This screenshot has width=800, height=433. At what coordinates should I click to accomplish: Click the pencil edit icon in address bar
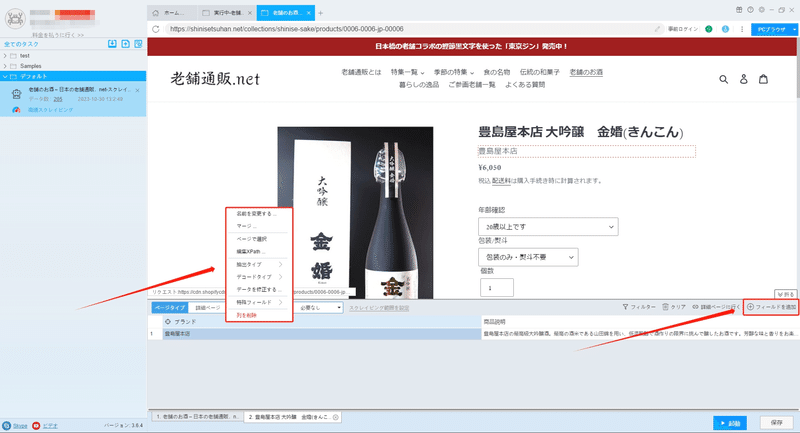tap(657, 29)
